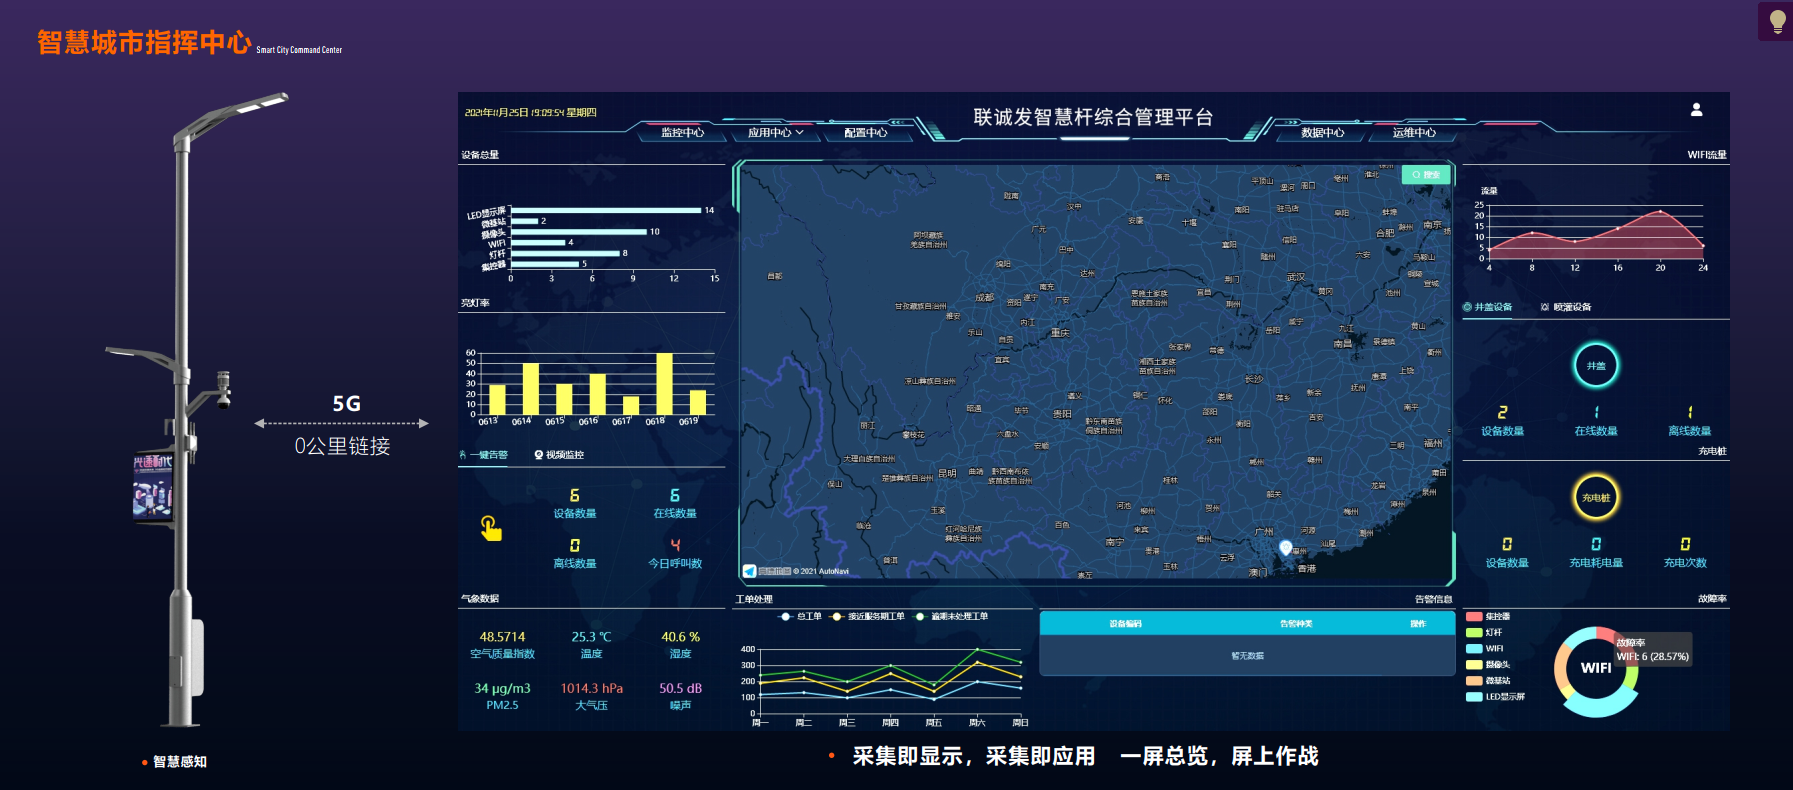Click the 井盖 circular device icon
The width and height of the screenshot is (1793, 790).
click(x=1596, y=366)
